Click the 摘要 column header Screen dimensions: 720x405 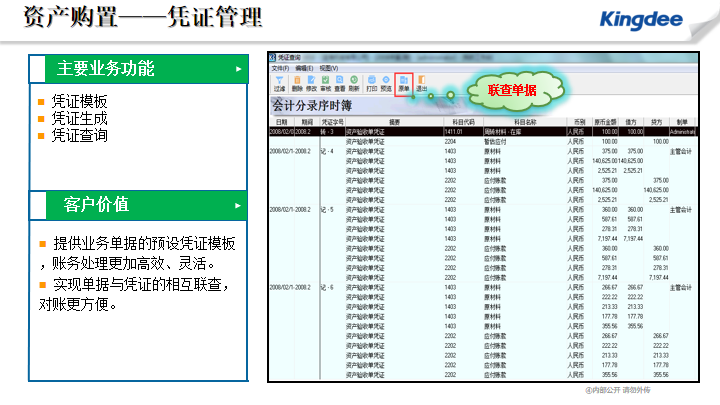coord(394,122)
